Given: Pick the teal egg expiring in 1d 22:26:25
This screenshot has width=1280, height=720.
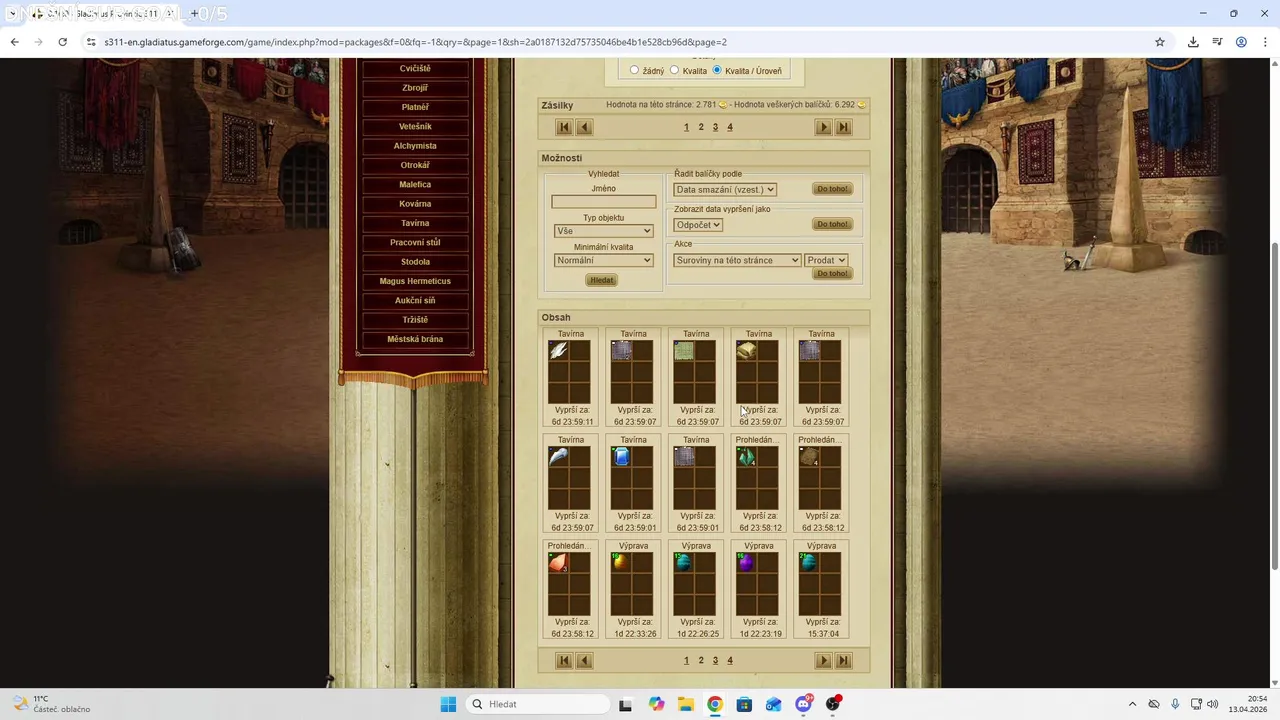Looking at the screenshot, I should 684,562.
